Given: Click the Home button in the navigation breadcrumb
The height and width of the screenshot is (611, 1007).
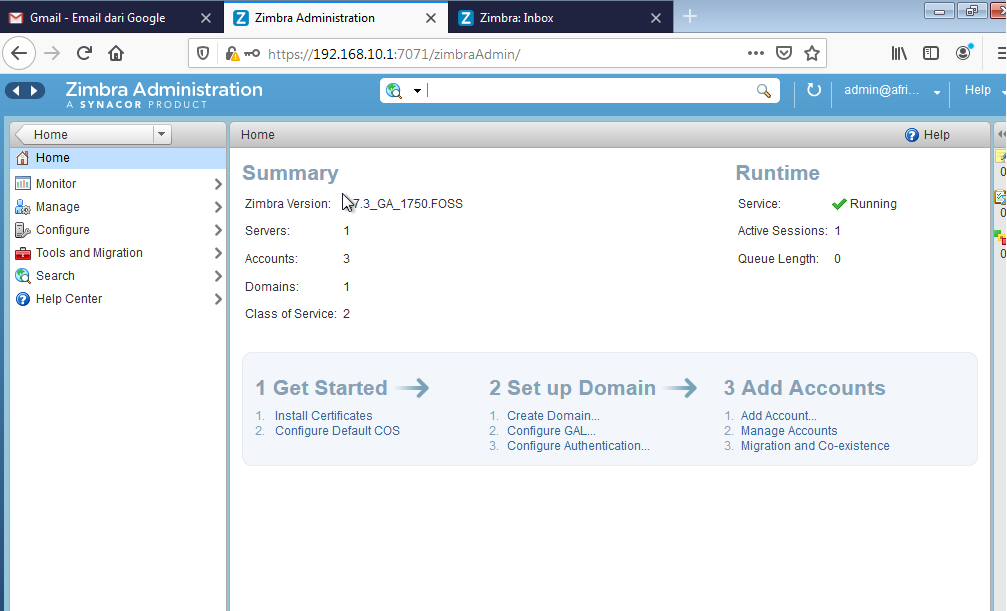Looking at the screenshot, I should click(x=83, y=134).
